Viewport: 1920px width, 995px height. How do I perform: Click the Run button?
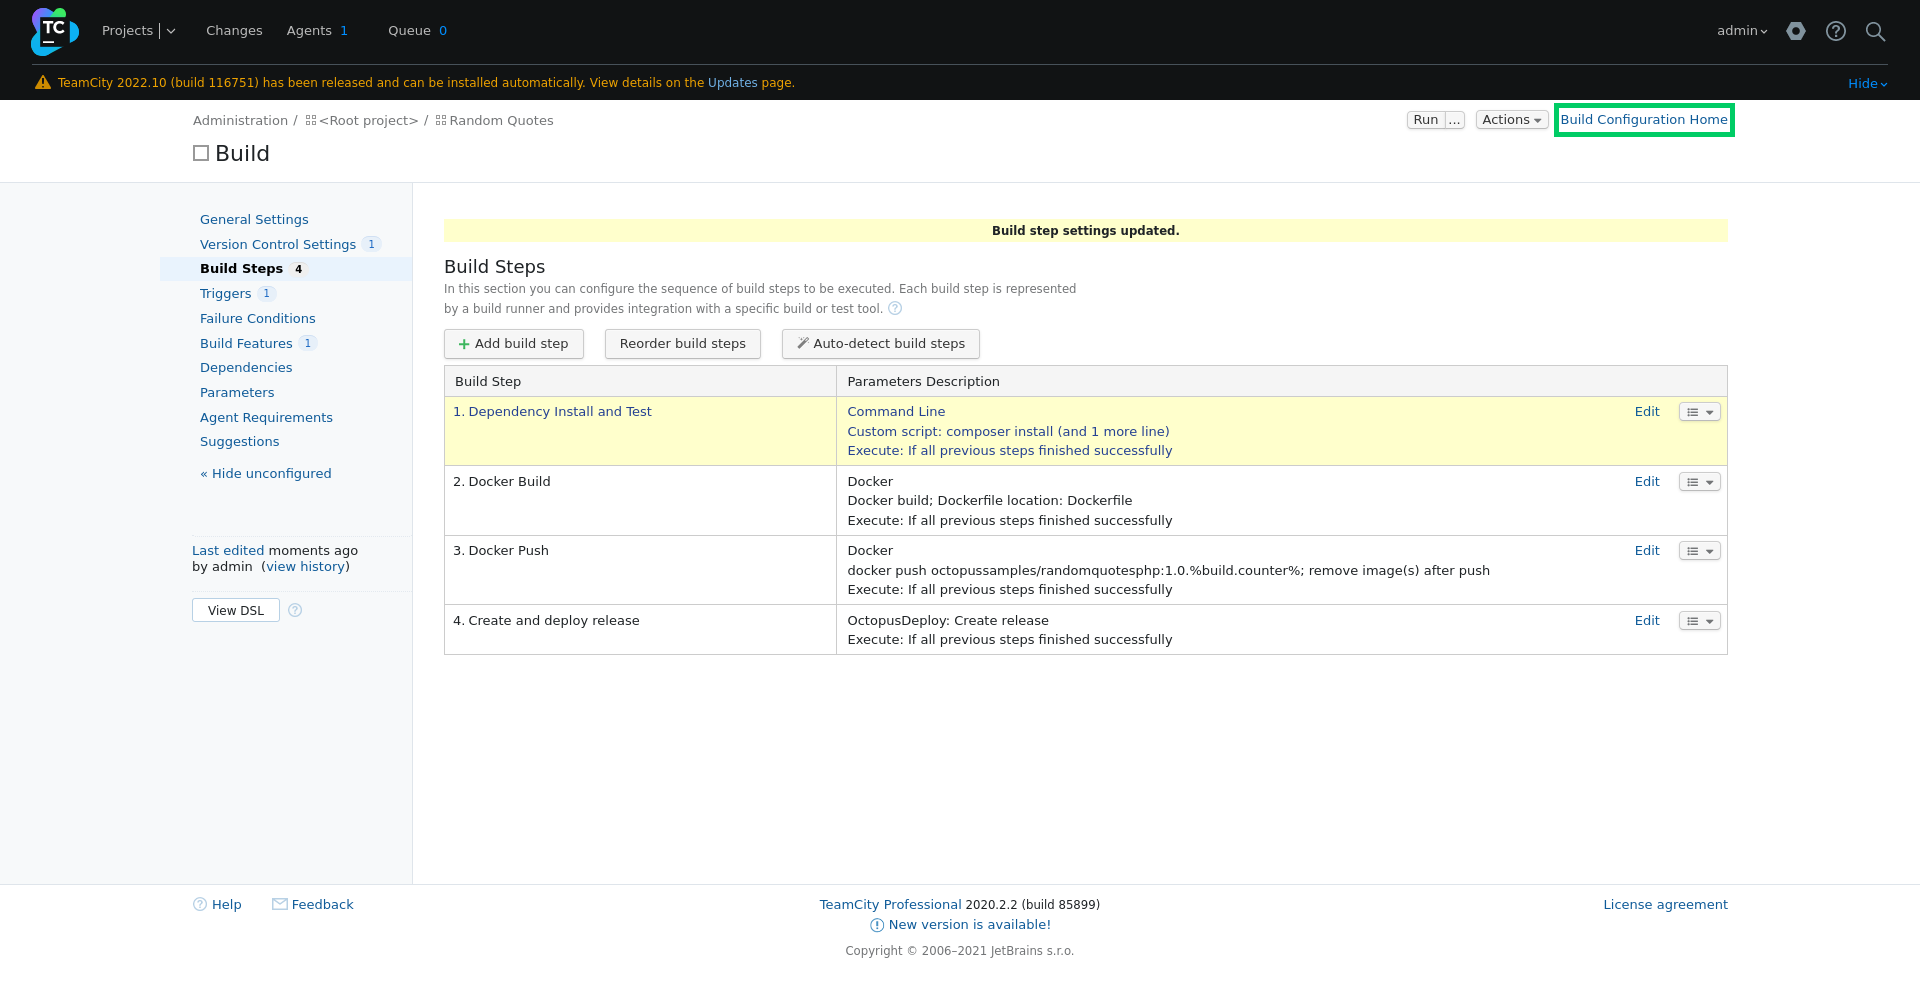coord(1426,120)
